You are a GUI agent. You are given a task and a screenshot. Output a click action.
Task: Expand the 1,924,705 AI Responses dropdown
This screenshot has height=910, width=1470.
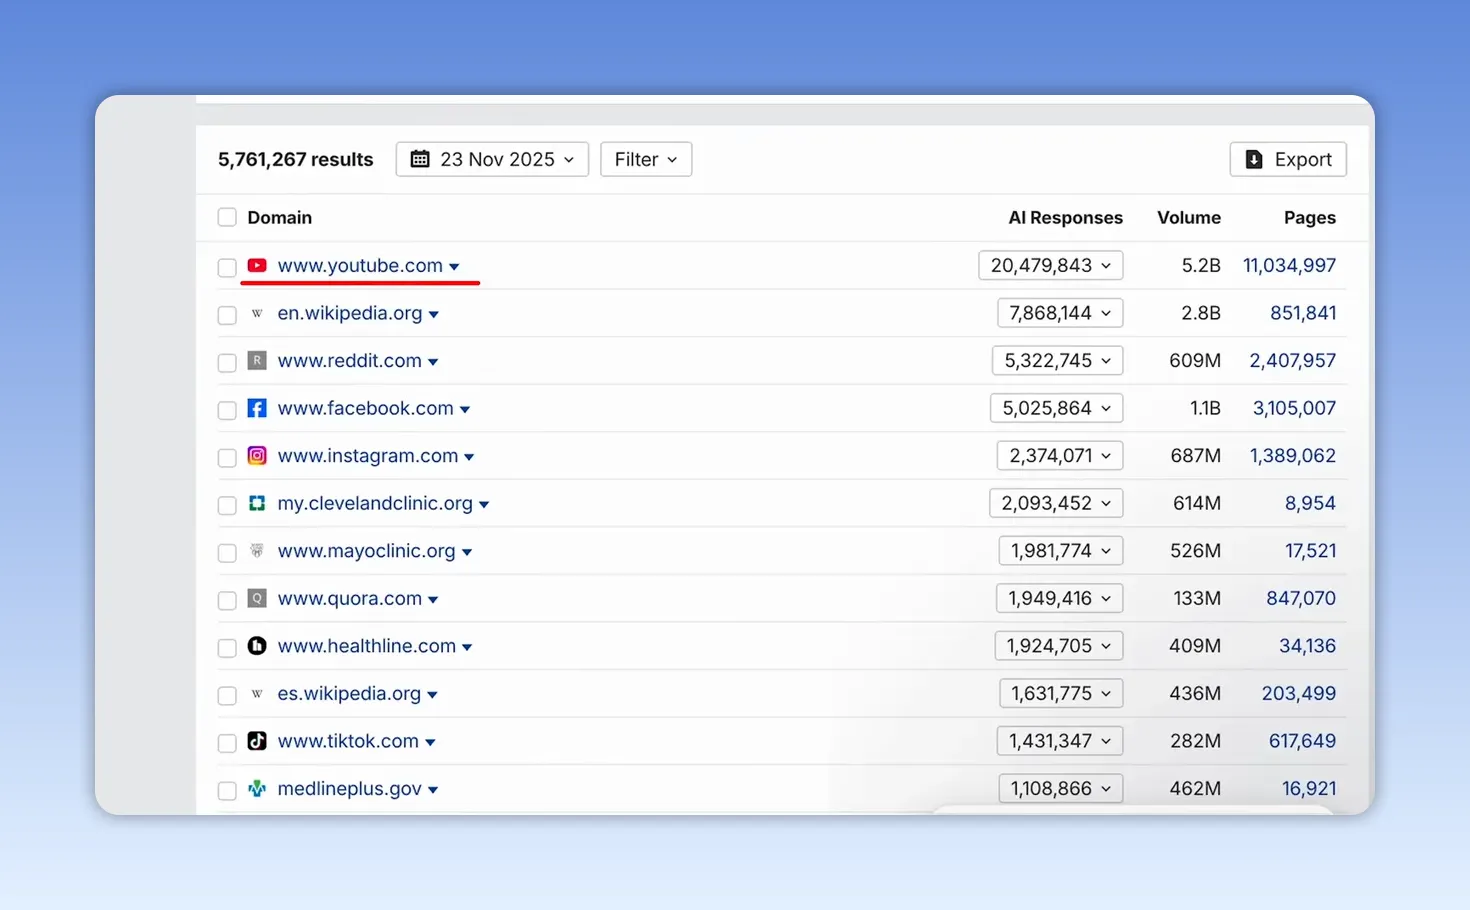(1059, 645)
